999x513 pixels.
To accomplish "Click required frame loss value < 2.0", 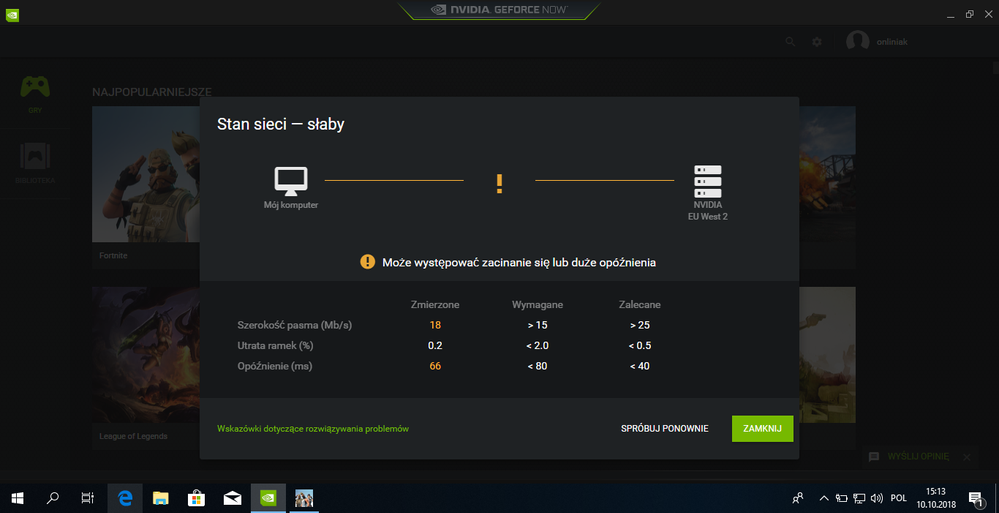I will (537, 345).
